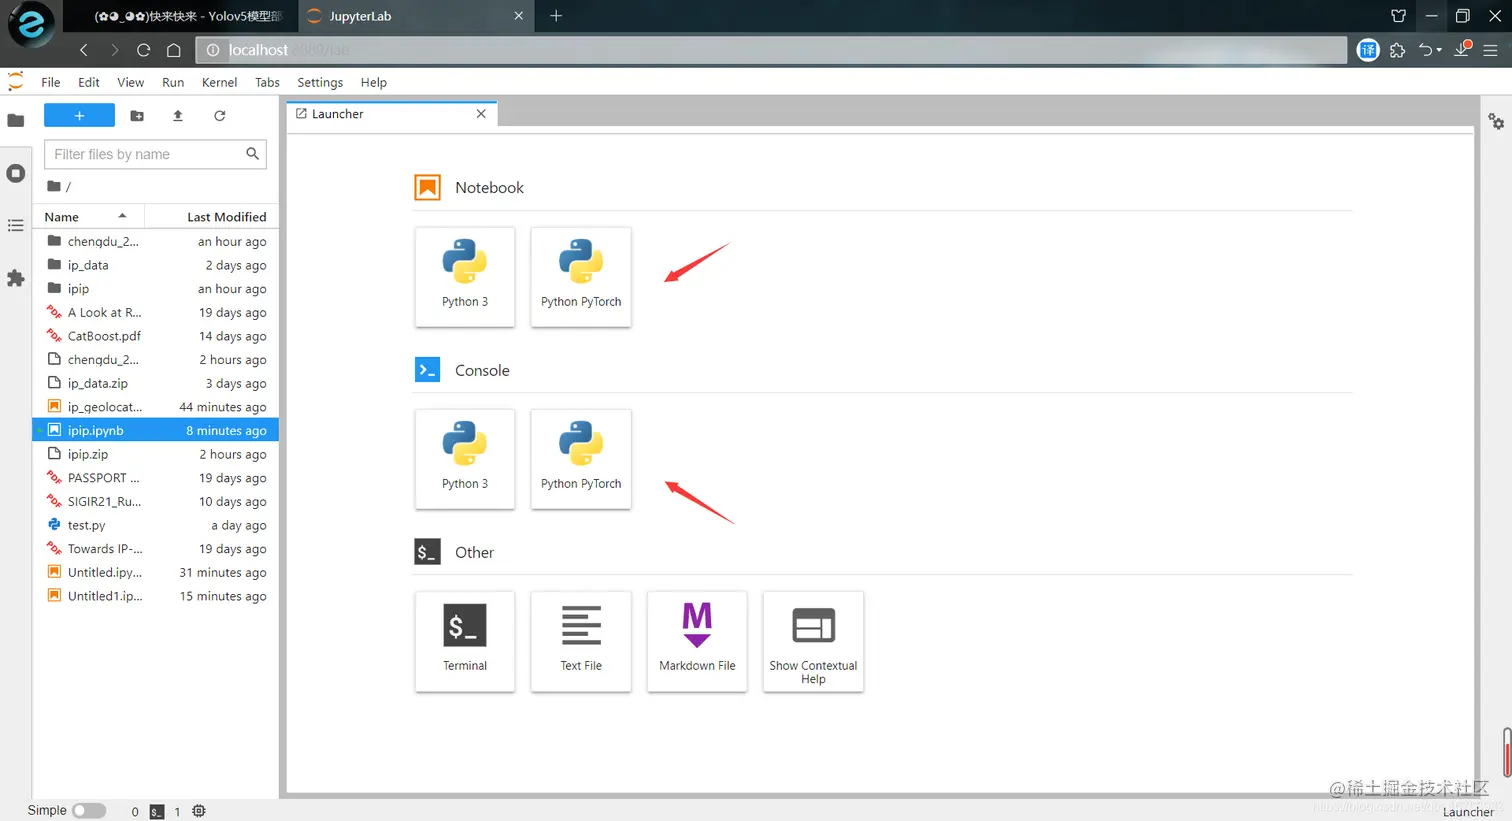1512x821 pixels.
Task: Open browser undo-close dropdown arrow
Action: (x=1439, y=50)
